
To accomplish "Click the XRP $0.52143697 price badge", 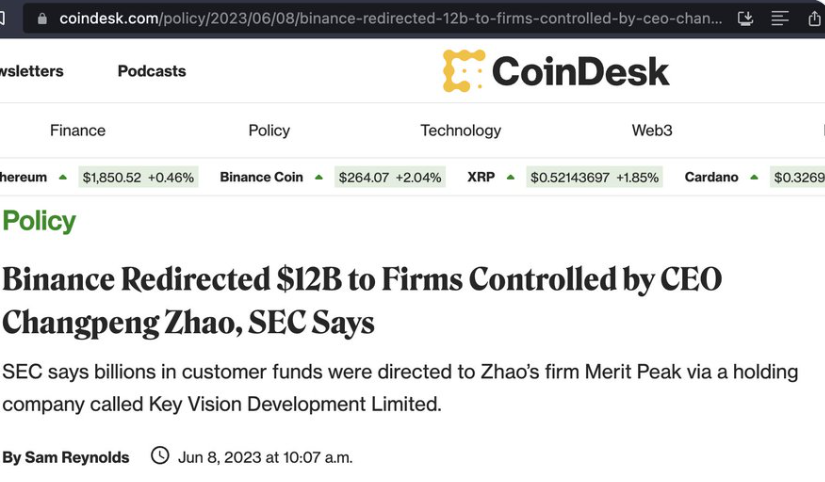I will click(x=594, y=177).
